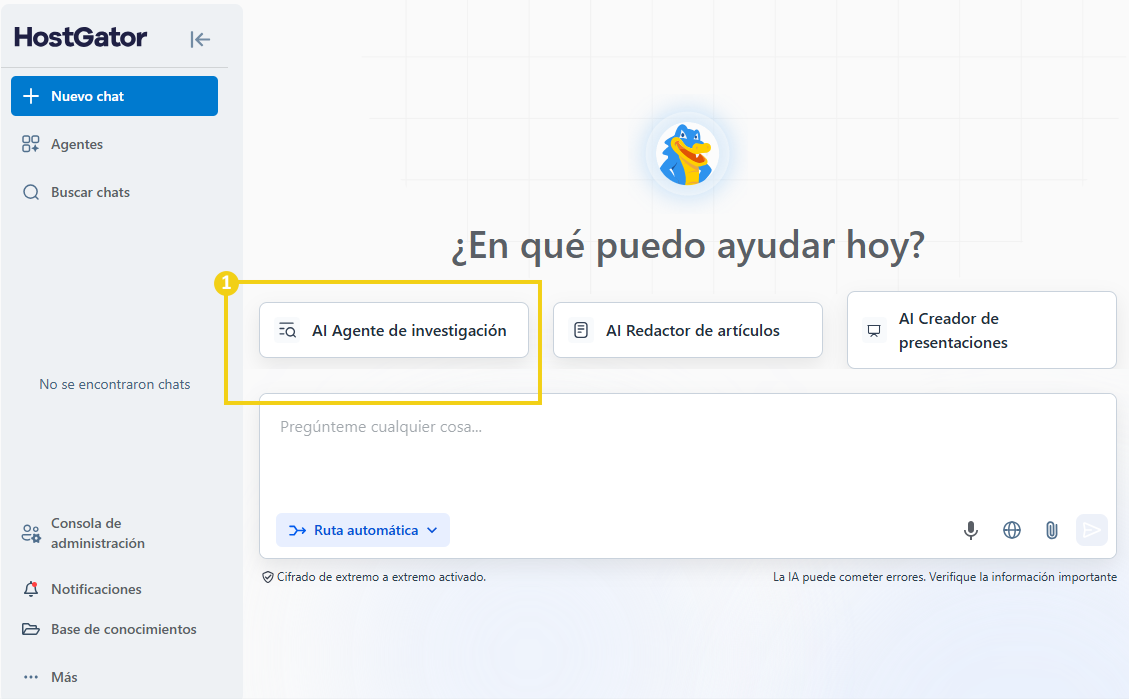This screenshot has width=1129, height=699.
Task: Toggle web search globe icon
Action: pos(1012,531)
